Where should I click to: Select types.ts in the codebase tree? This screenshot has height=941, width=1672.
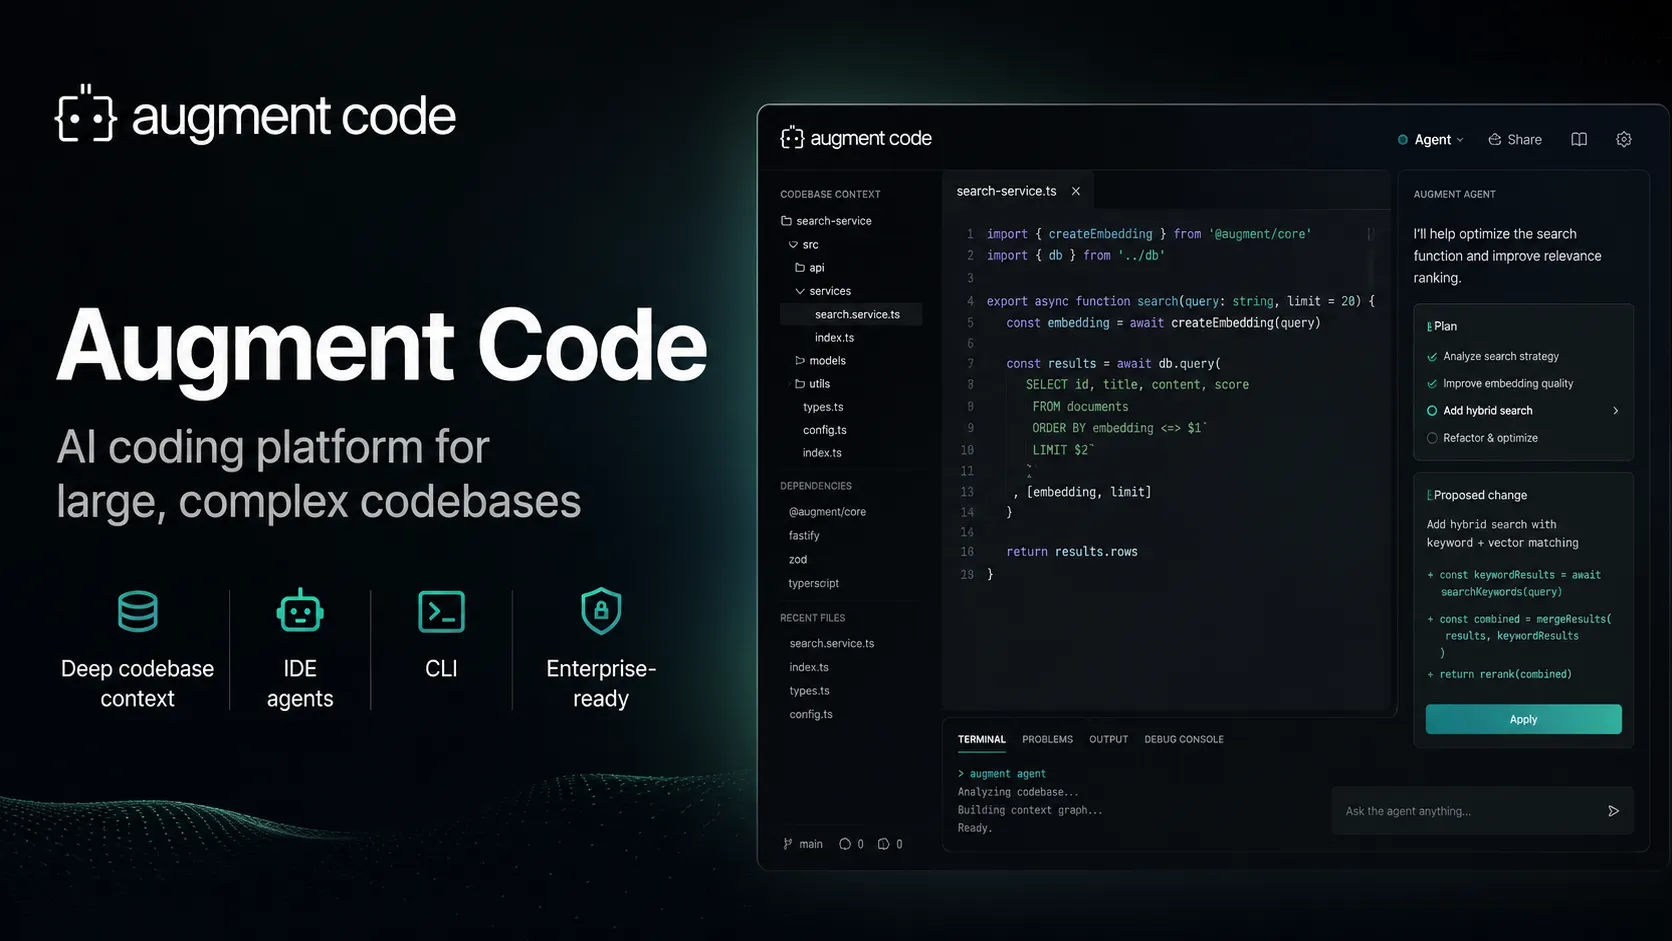pyautogui.click(x=823, y=407)
